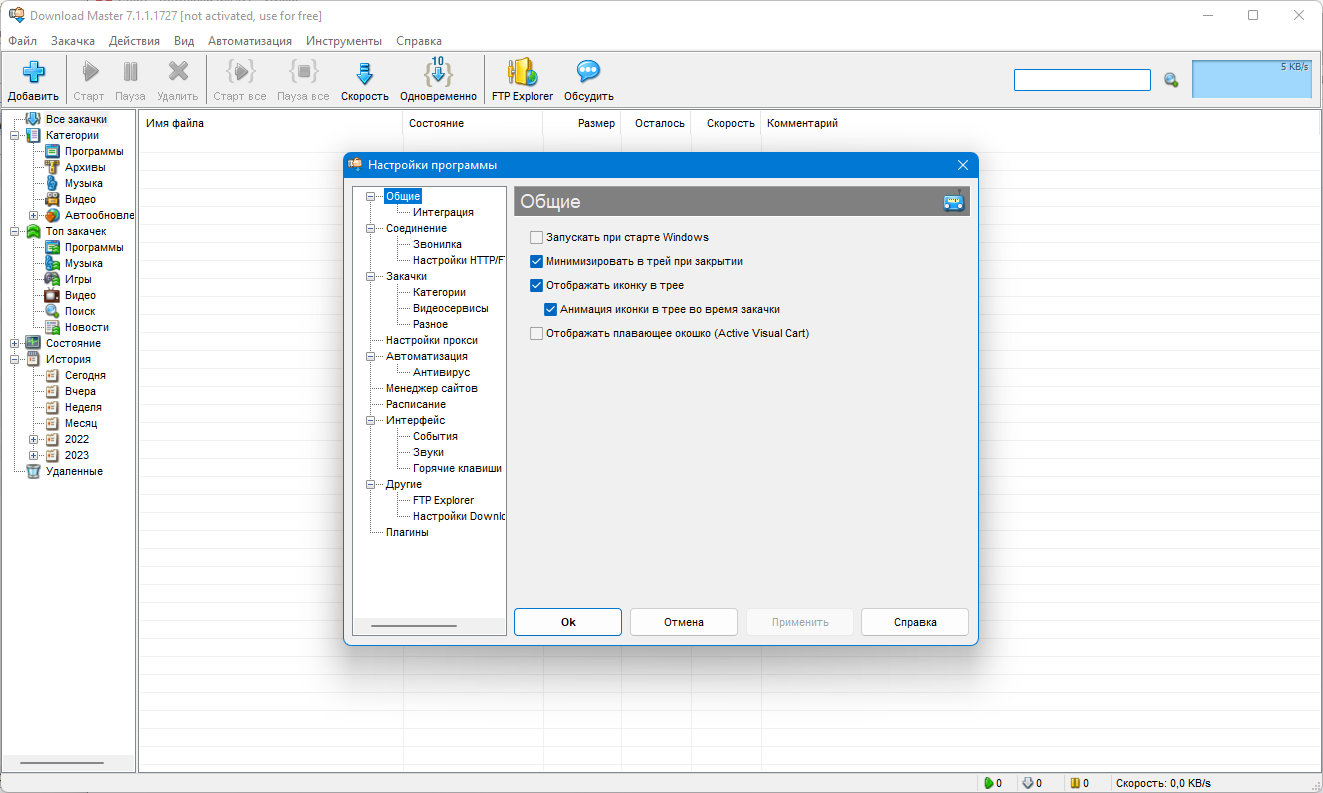
Task: Click the toolbar search input field
Action: click(x=1082, y=80)
